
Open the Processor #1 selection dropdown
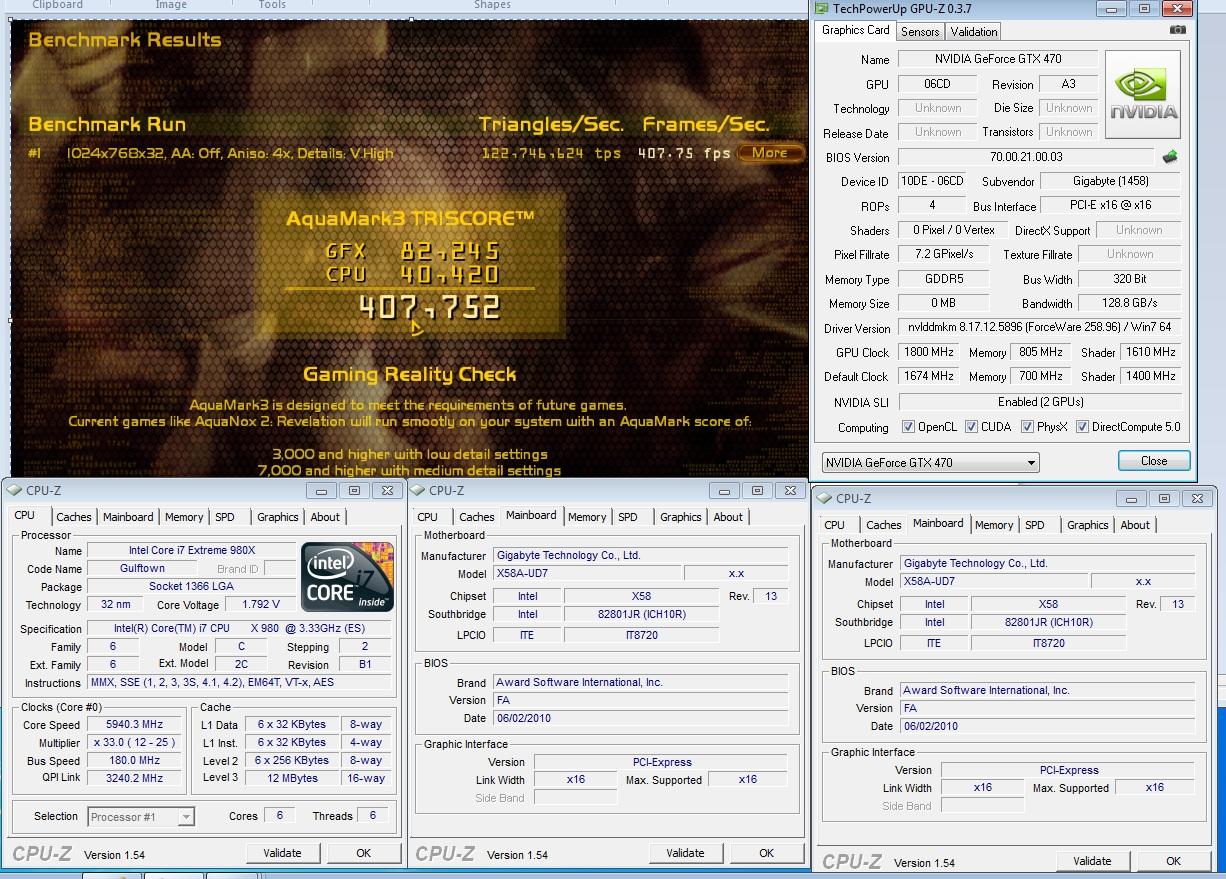(141, 817)
